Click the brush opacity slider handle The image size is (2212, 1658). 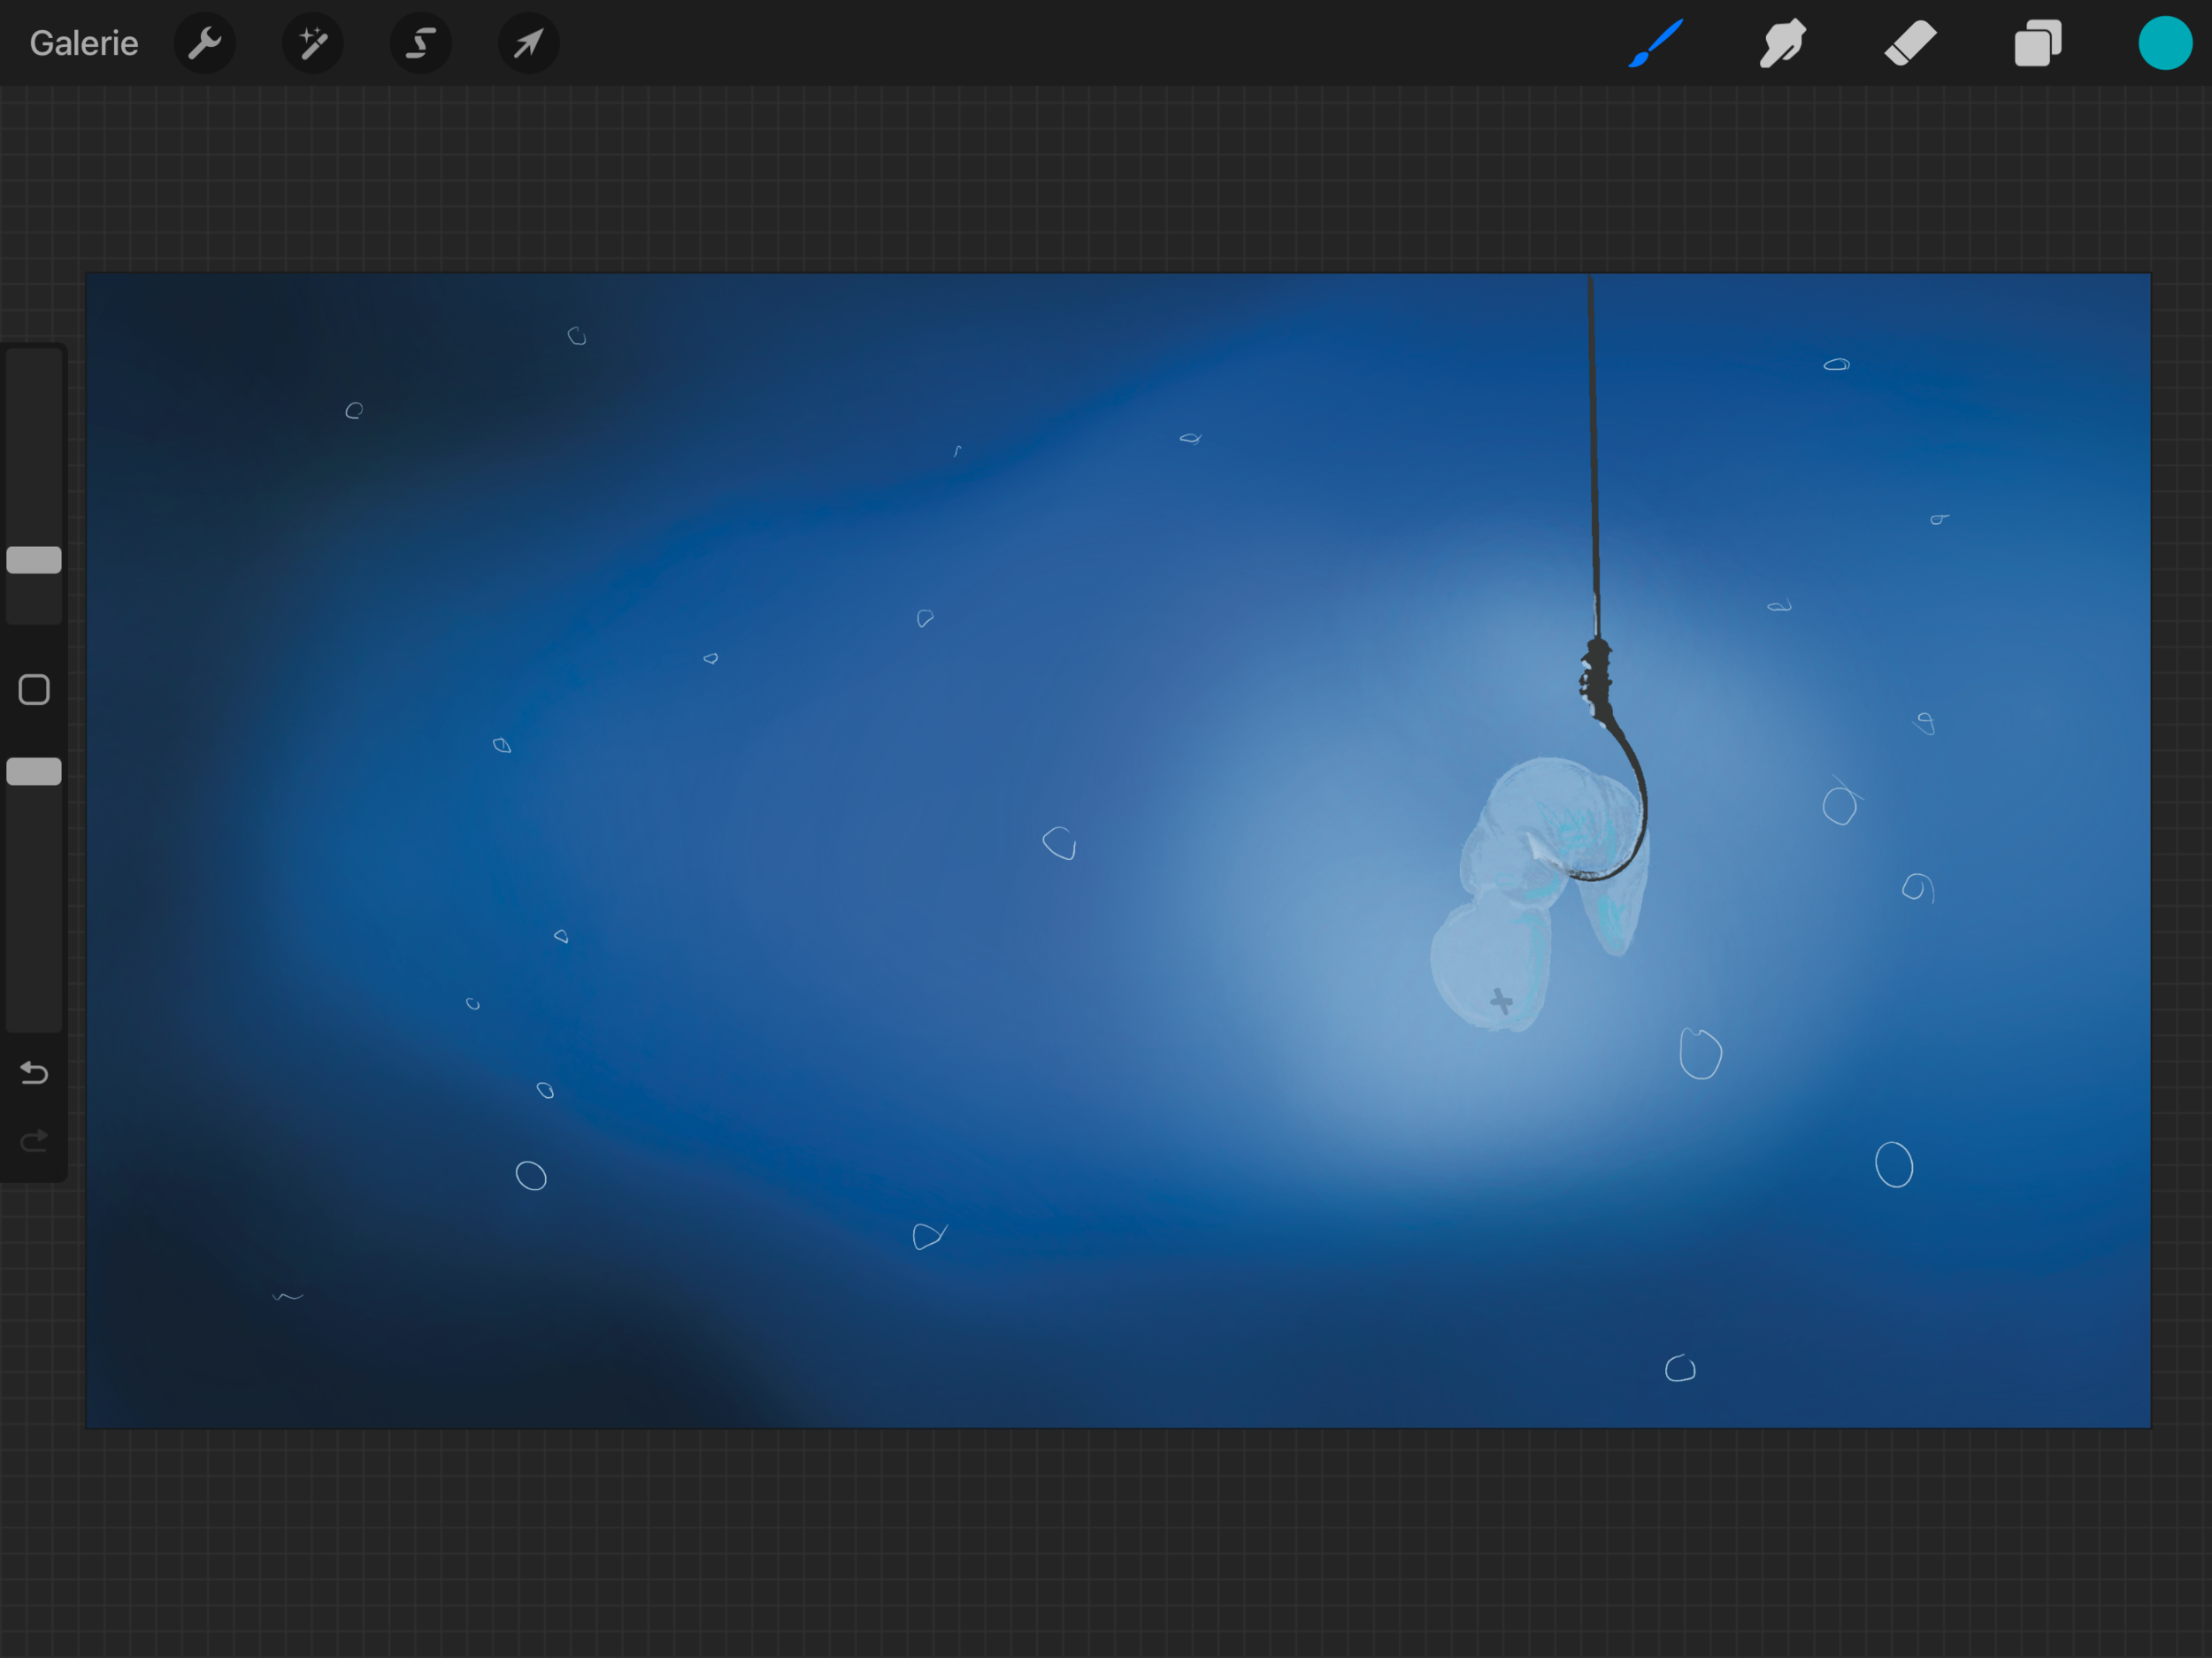(x=34, y=771)
